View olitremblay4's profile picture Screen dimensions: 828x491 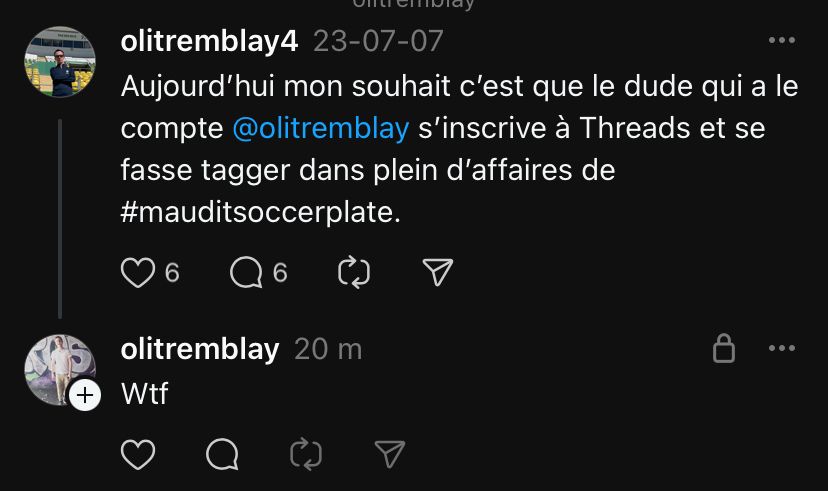[60, 62]
